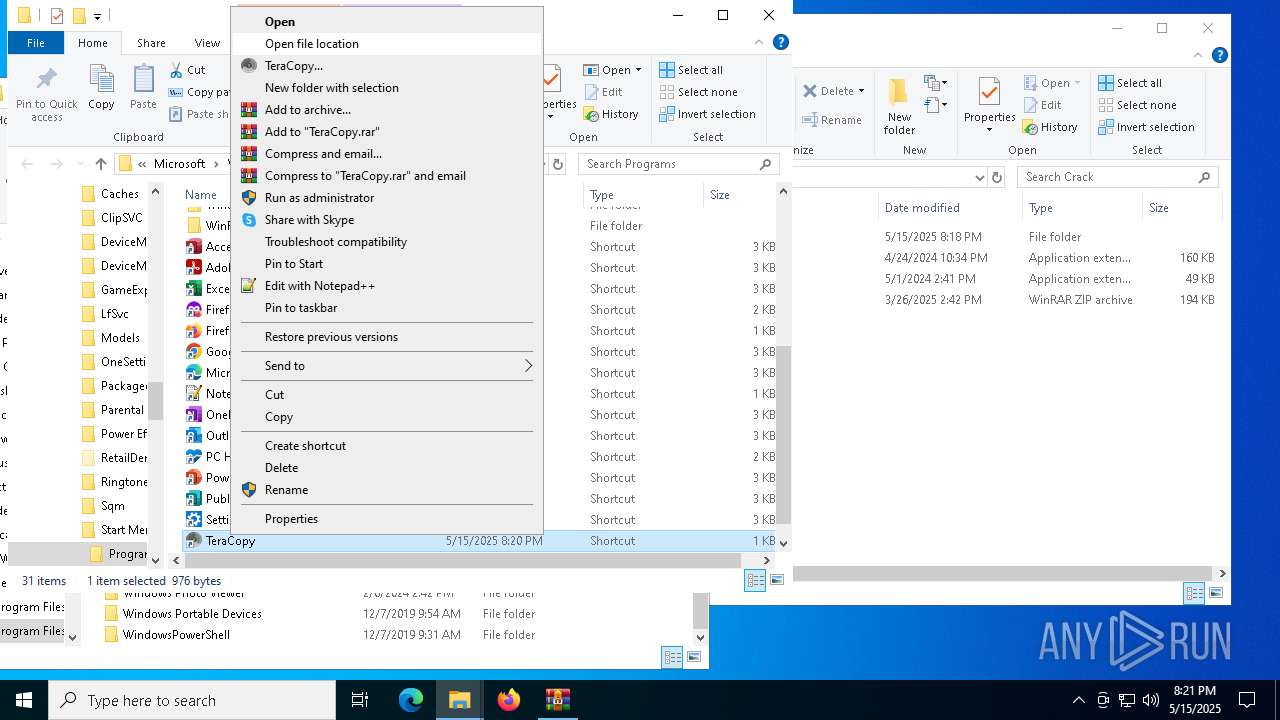This screenshot has width=1280, height=720.
Task: Select Rename in context menu
Action: point(286,489)
